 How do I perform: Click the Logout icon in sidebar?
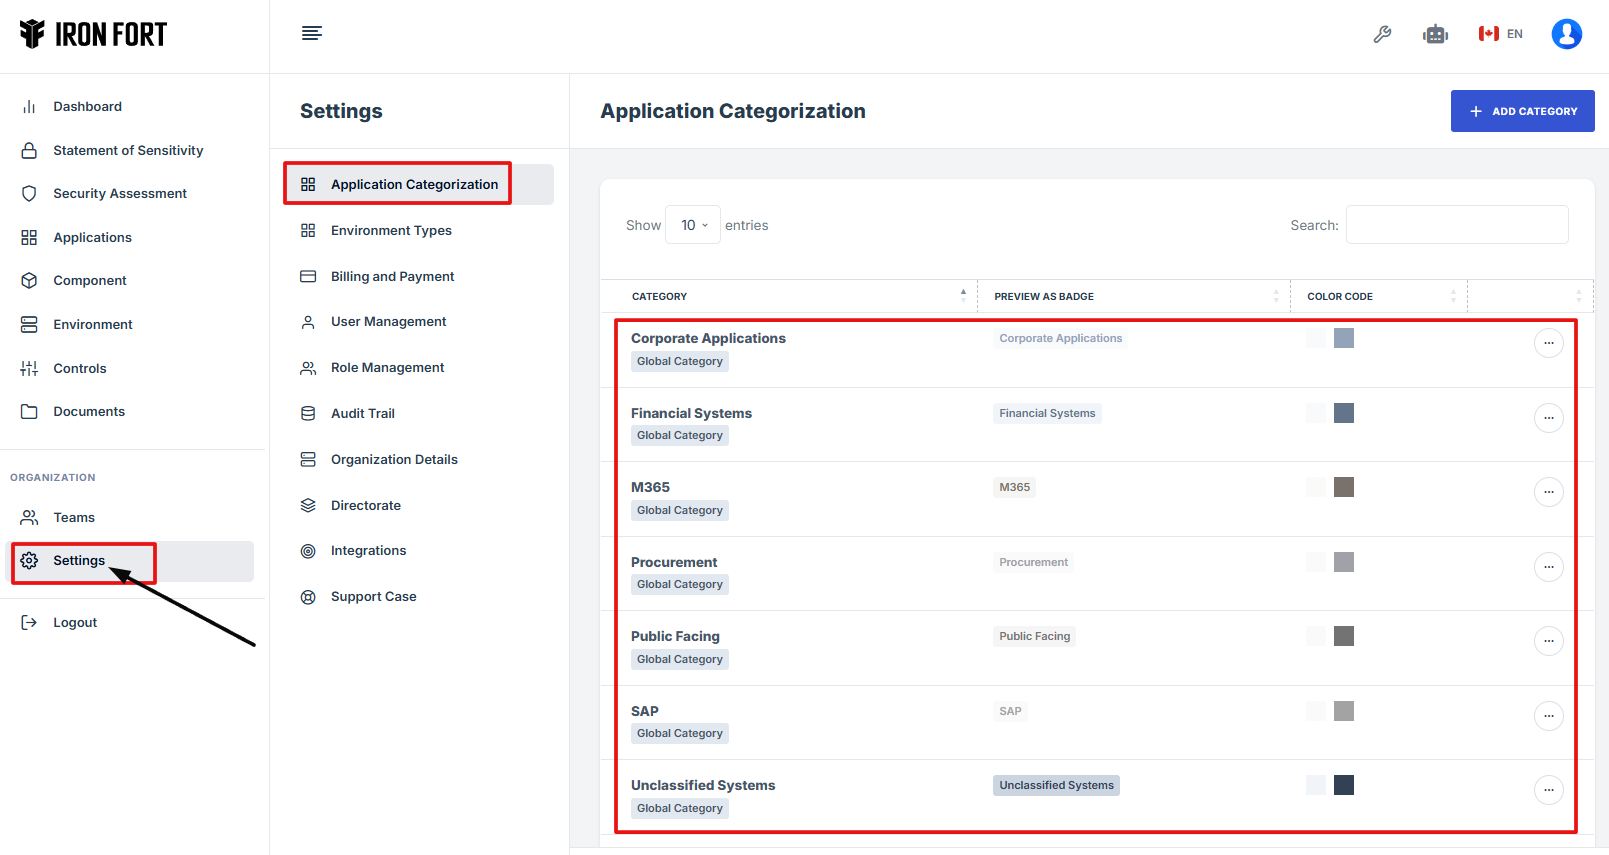(29, 622)
